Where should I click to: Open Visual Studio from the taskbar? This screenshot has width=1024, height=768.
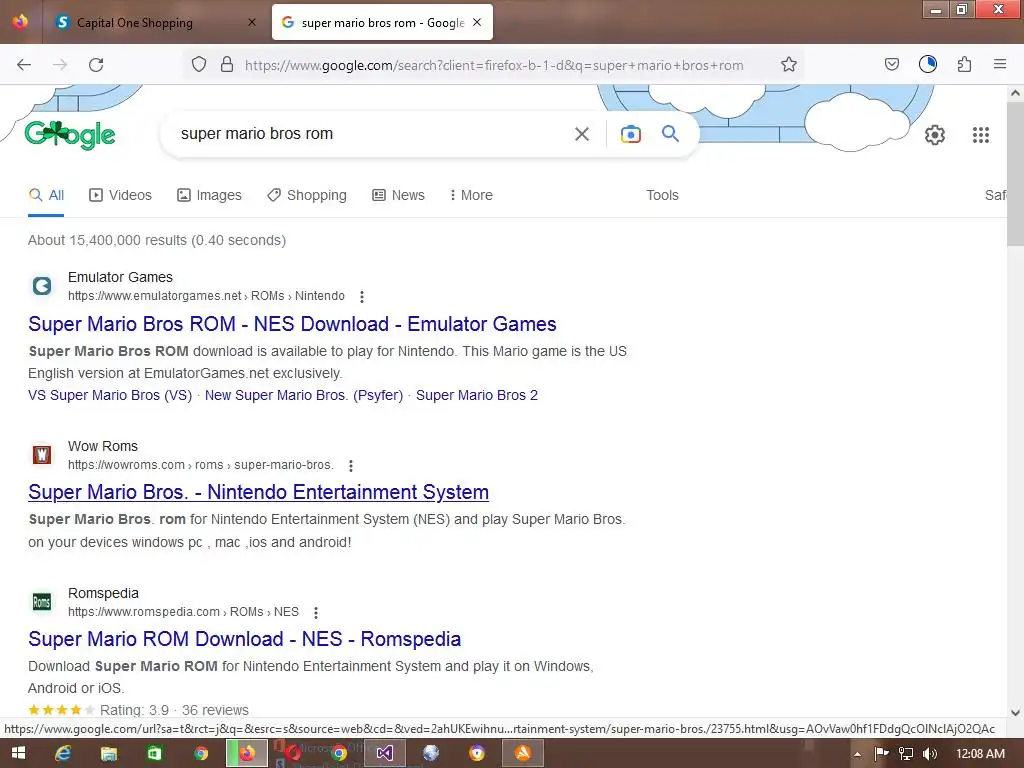coord(385,753)
